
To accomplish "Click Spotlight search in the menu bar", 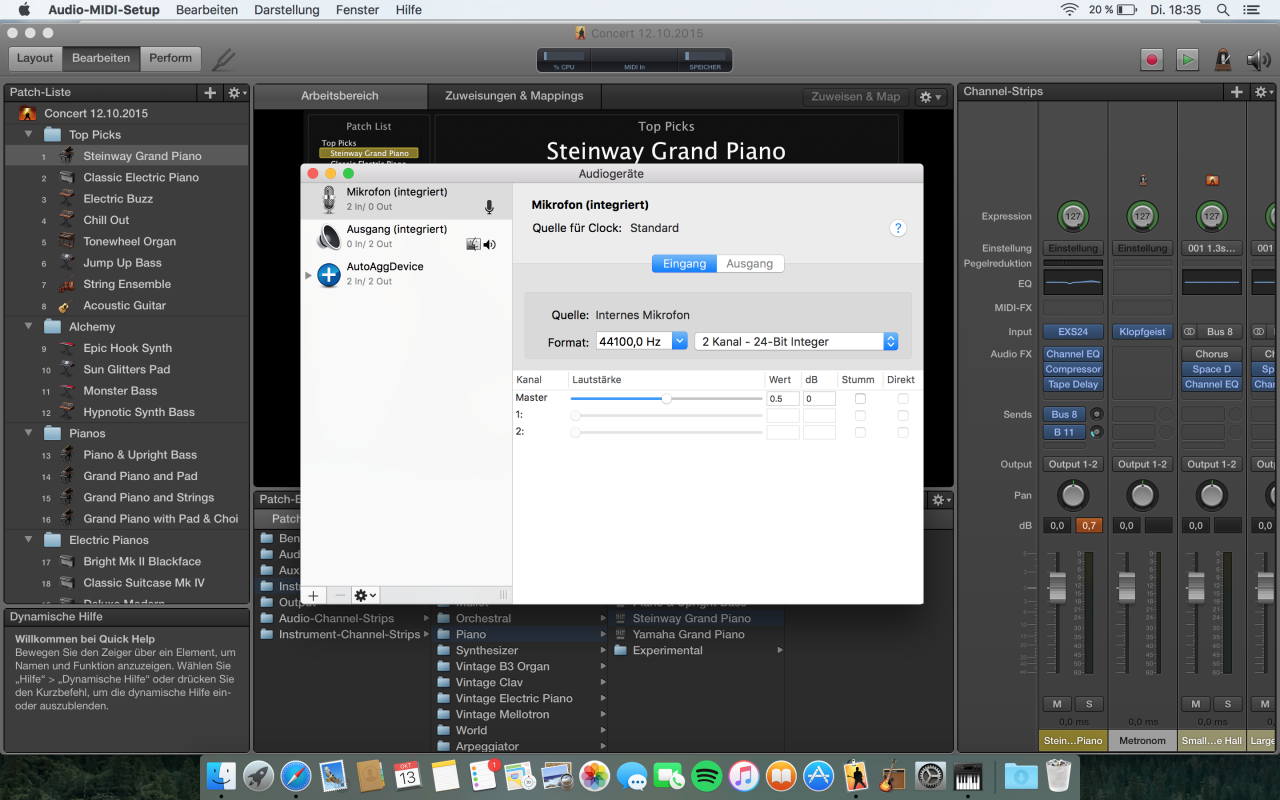I will [x=1224, y=10].
